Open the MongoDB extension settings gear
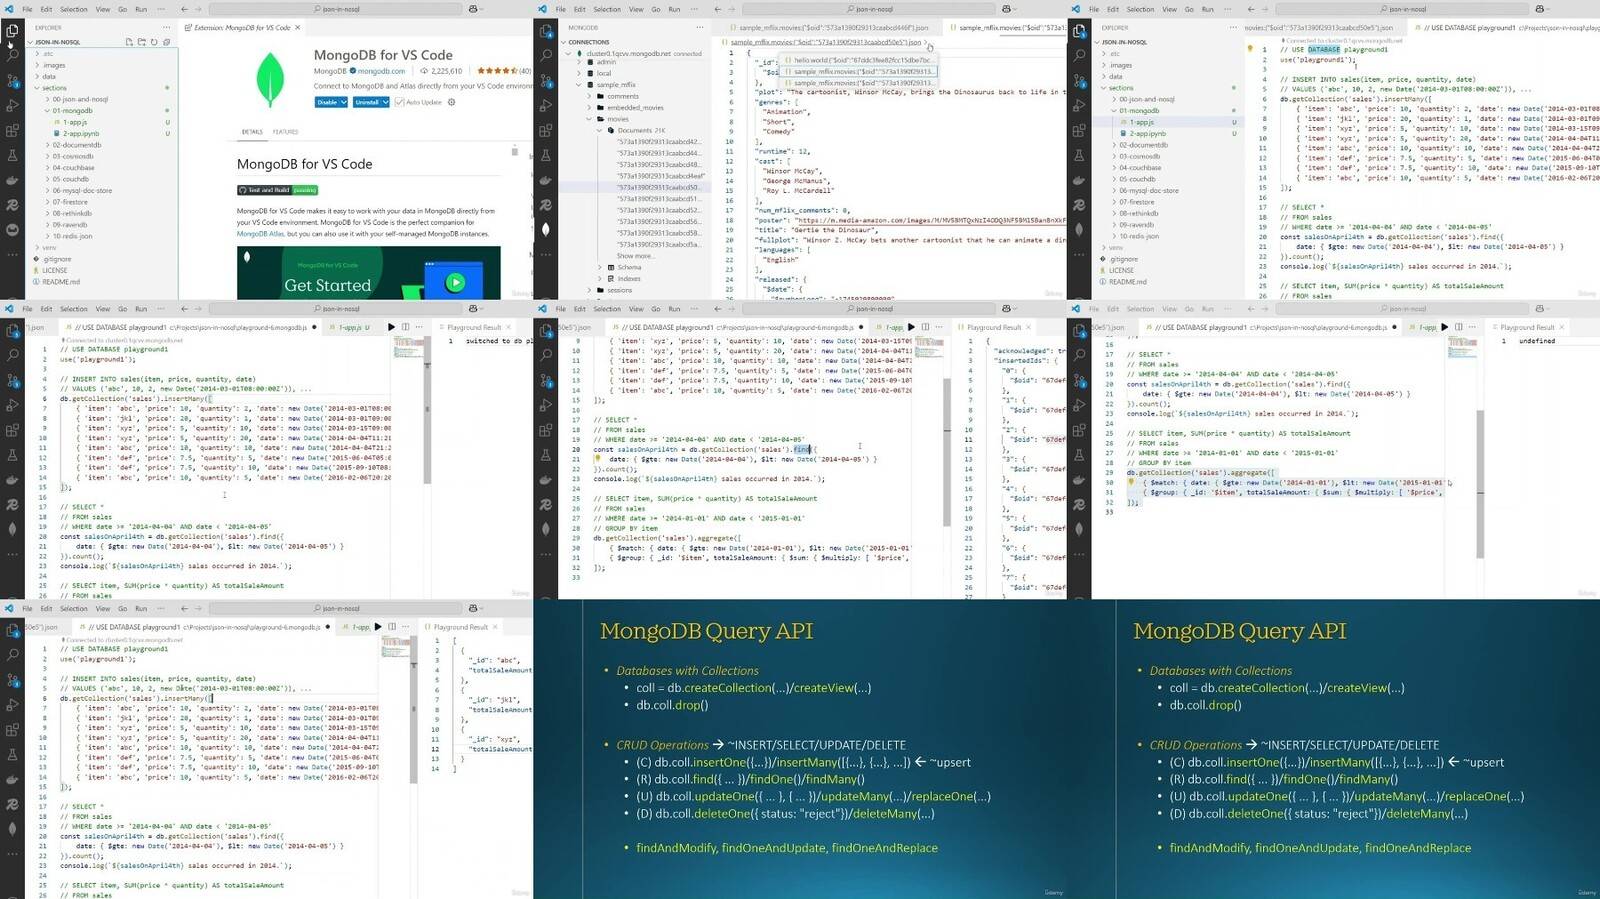 [x=451, y=102]
